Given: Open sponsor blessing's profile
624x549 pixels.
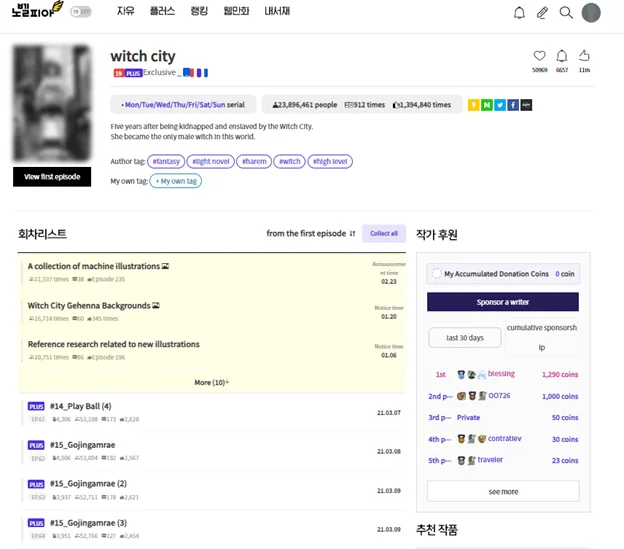Looking at the screenshot, I should (501, 374).
